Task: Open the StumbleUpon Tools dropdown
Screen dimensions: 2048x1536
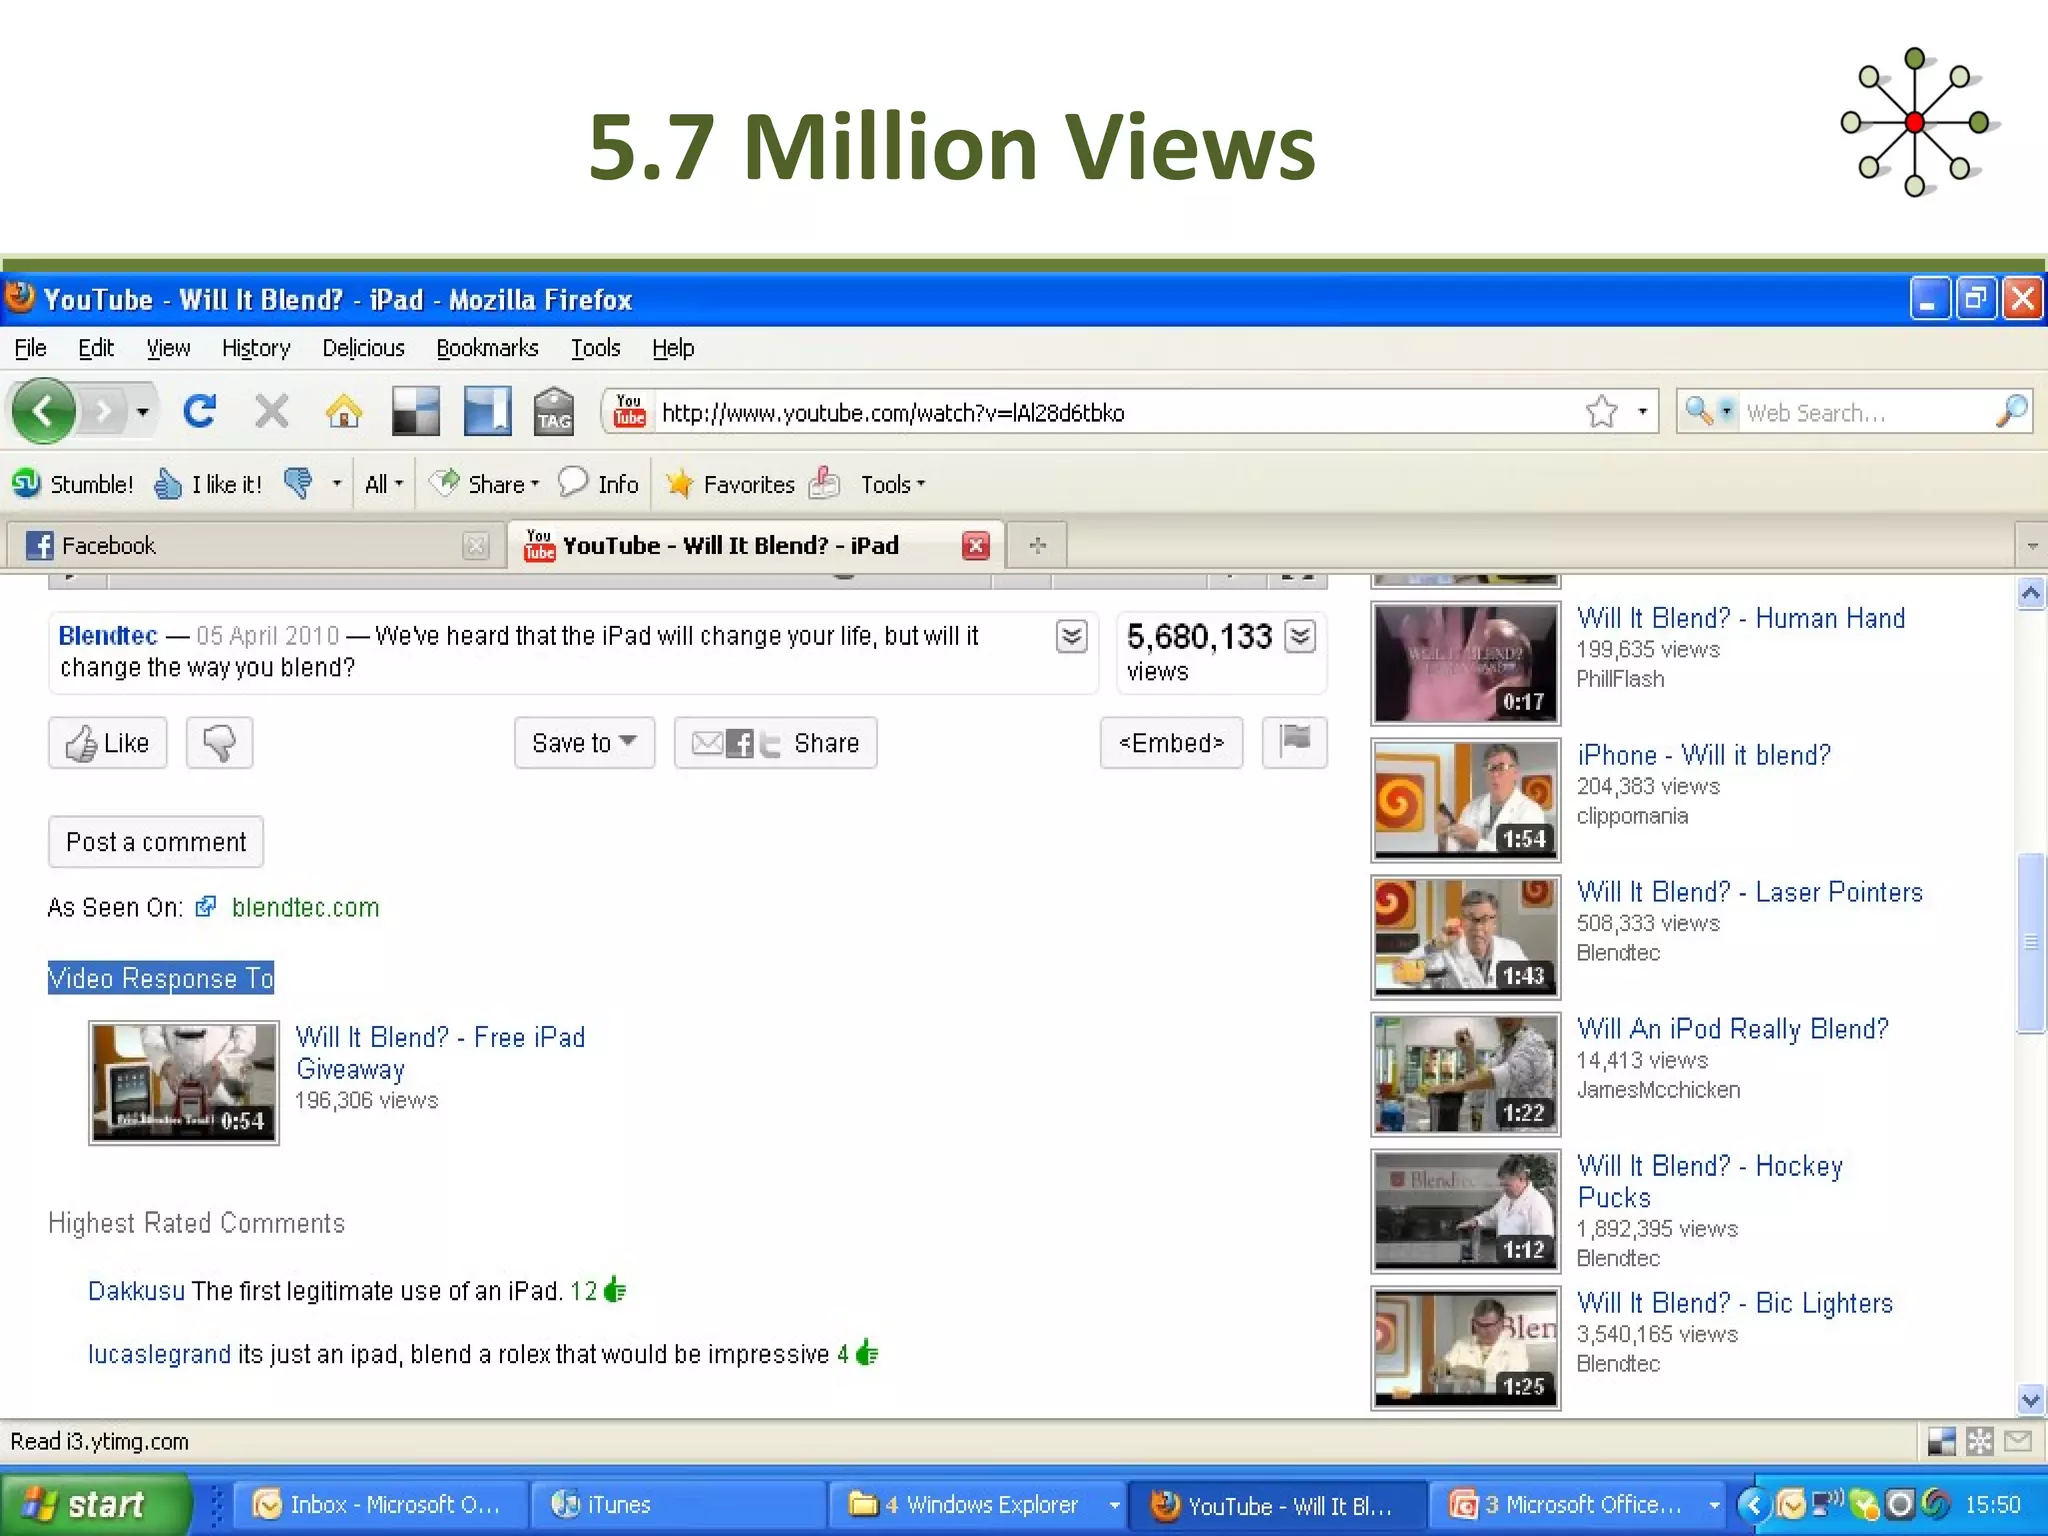Action: [x=893, y=484]
